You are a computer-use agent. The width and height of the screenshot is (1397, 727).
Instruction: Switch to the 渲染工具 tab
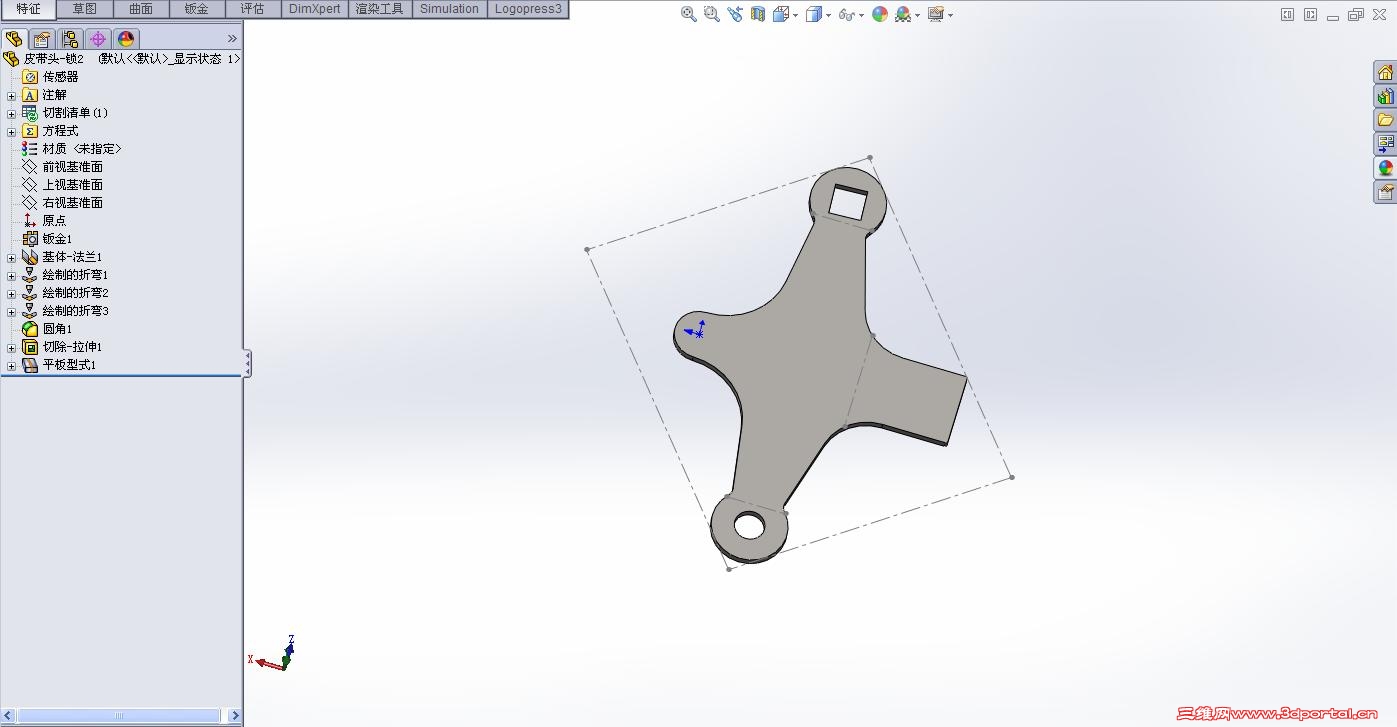pyautogui.click(x=380, y=9)
